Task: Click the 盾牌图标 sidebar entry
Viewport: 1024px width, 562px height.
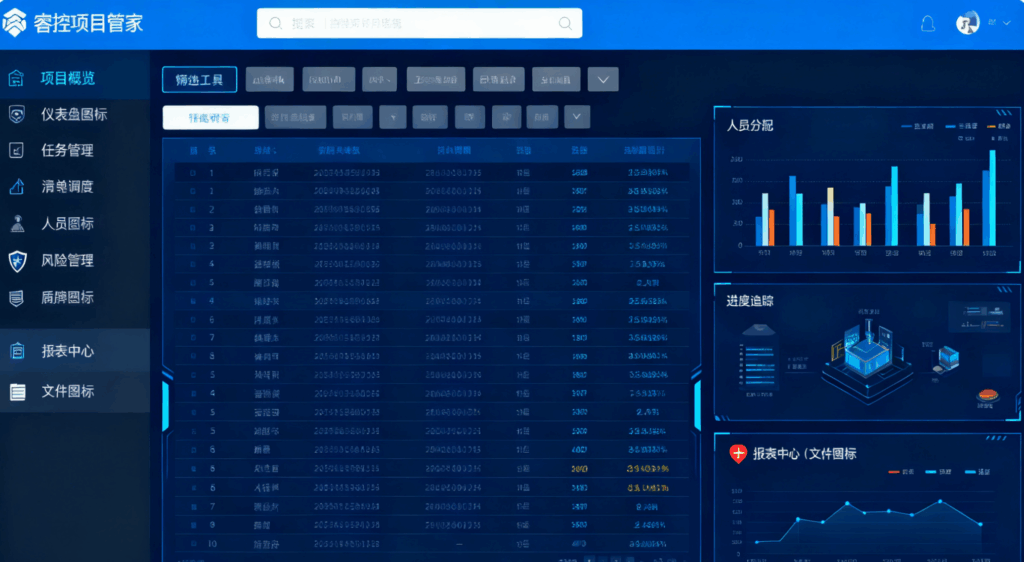Action: (x=67, y=297)
